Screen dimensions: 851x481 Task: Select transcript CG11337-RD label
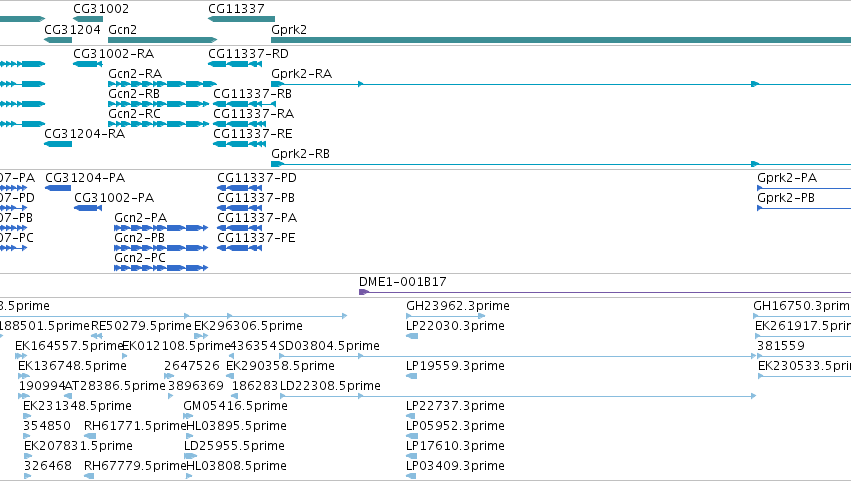click(x=249, y=54)
